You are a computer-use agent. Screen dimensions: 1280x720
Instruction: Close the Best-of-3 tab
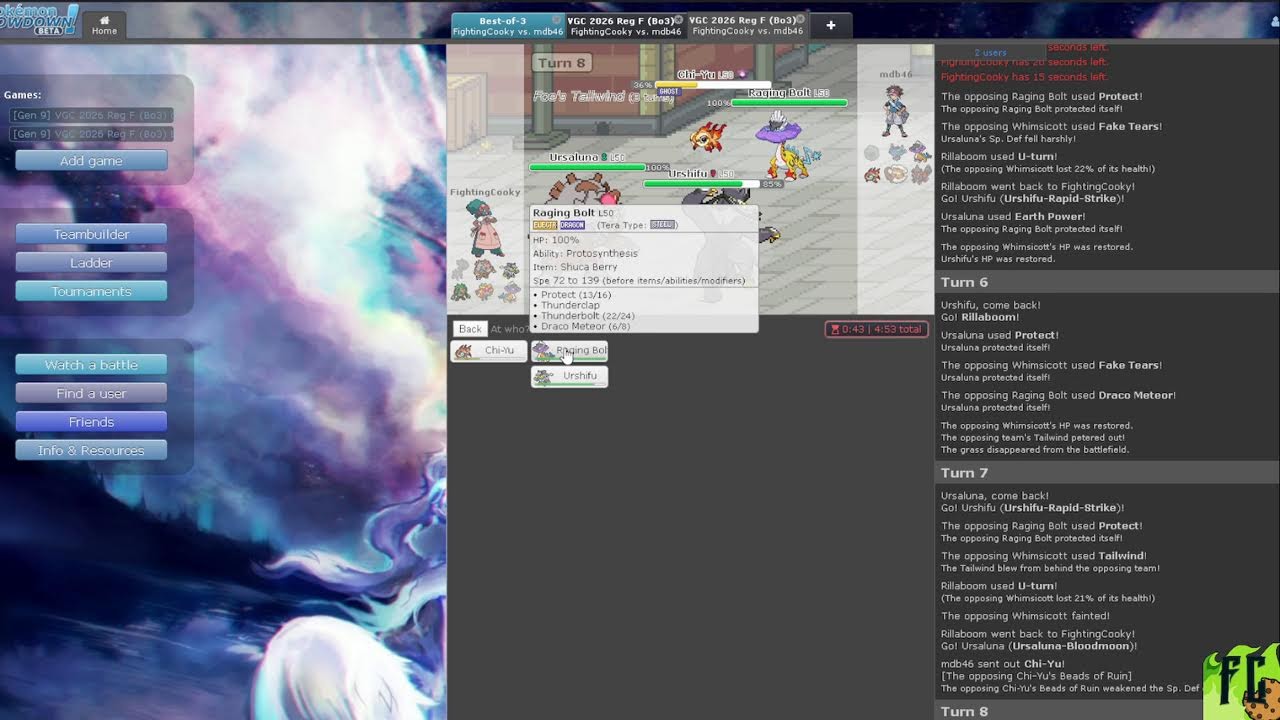pyautogui.click(x=557, y=20)
